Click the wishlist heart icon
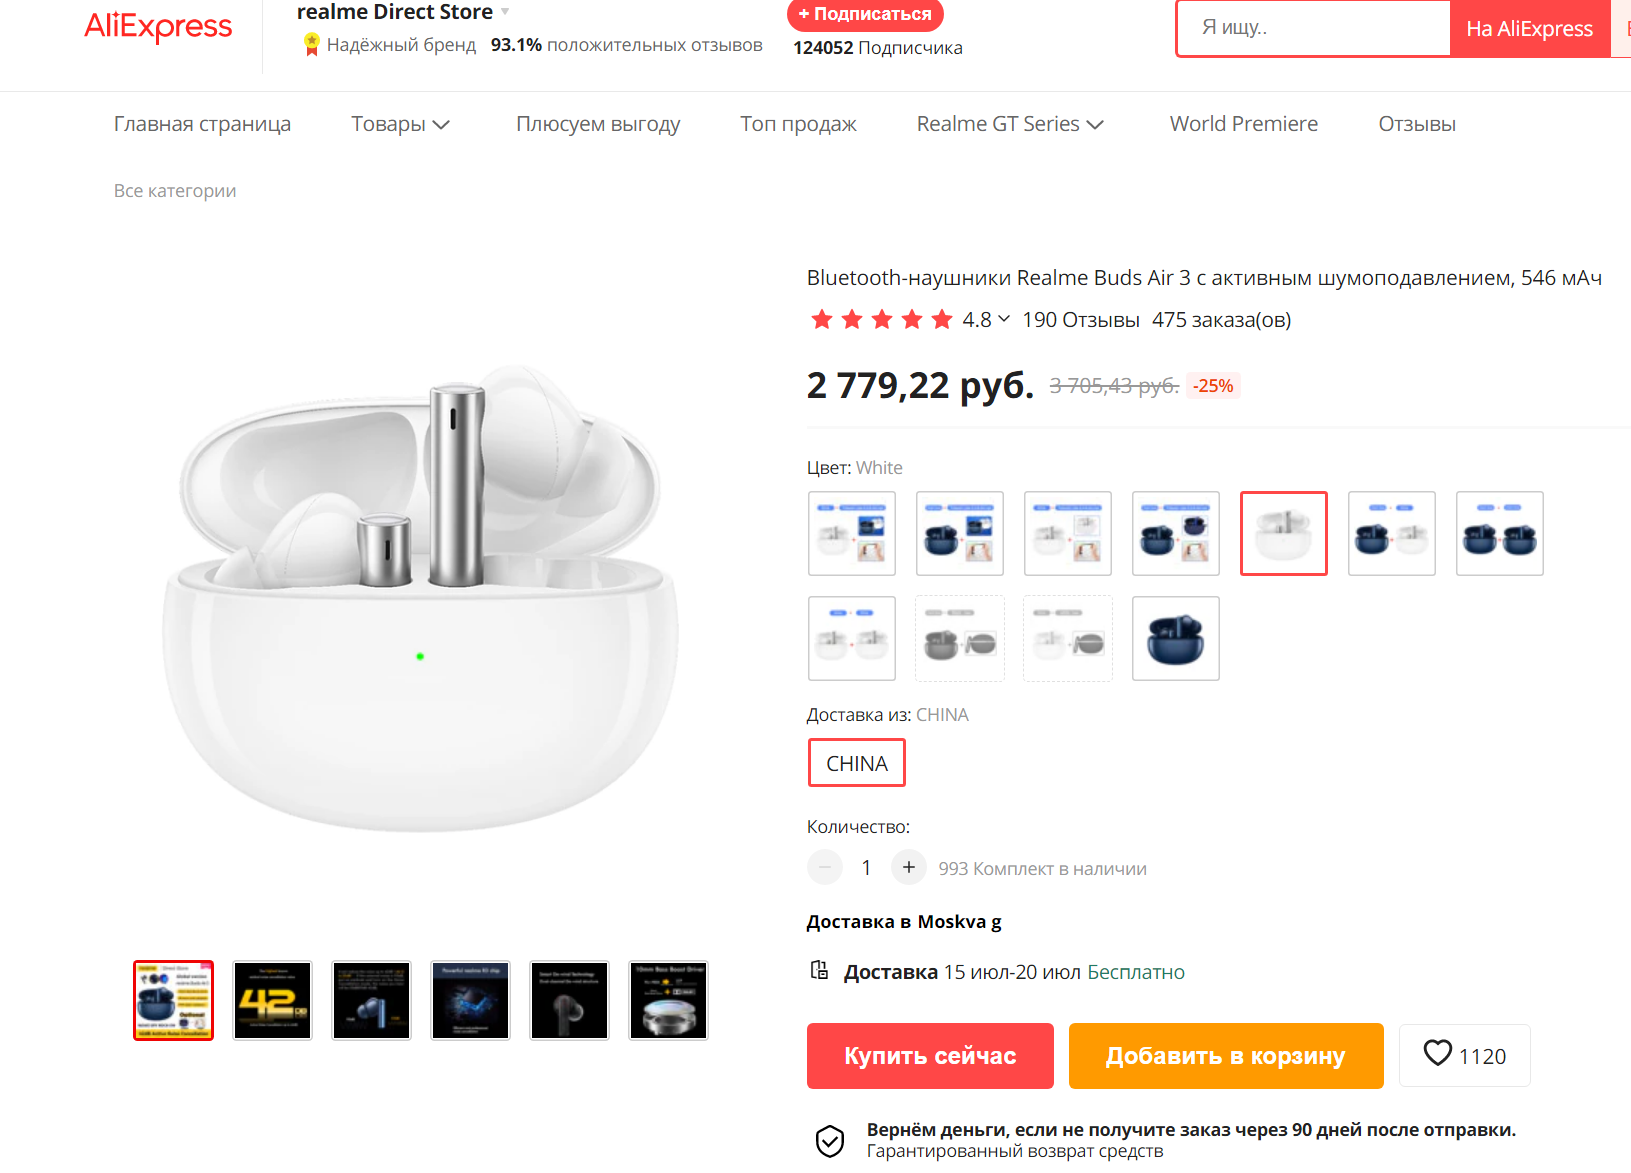 [x=1437, y=1053]
